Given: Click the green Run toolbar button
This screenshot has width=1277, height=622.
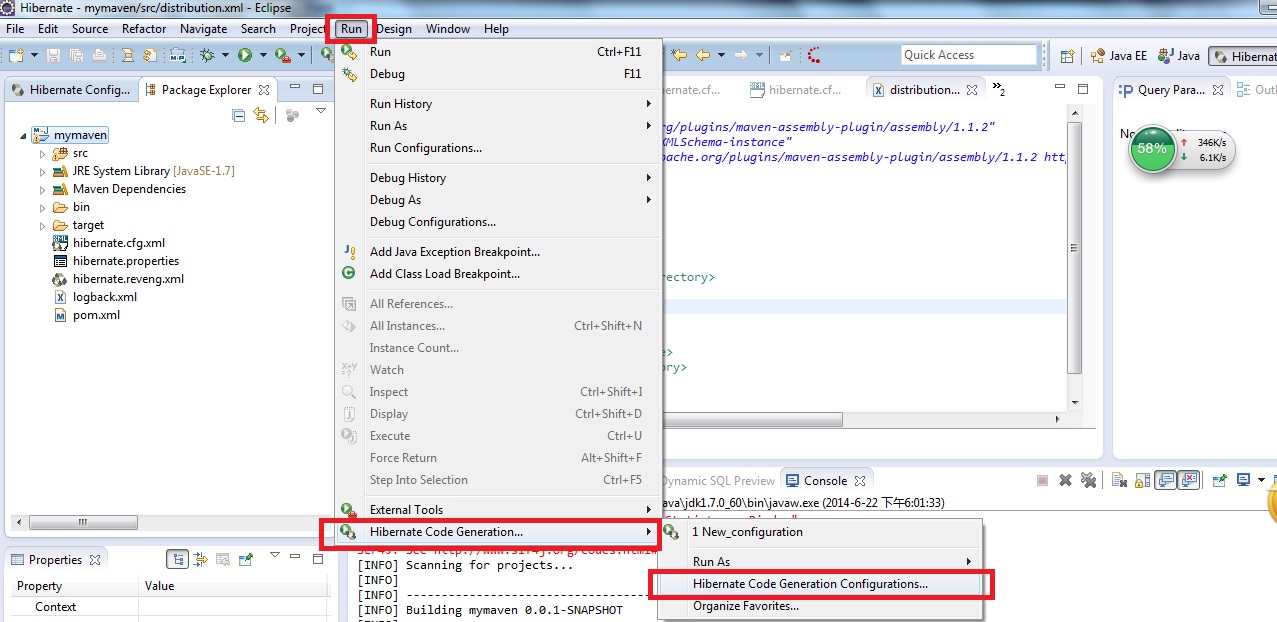Looking at the screenshot, I should pos(244,55).
